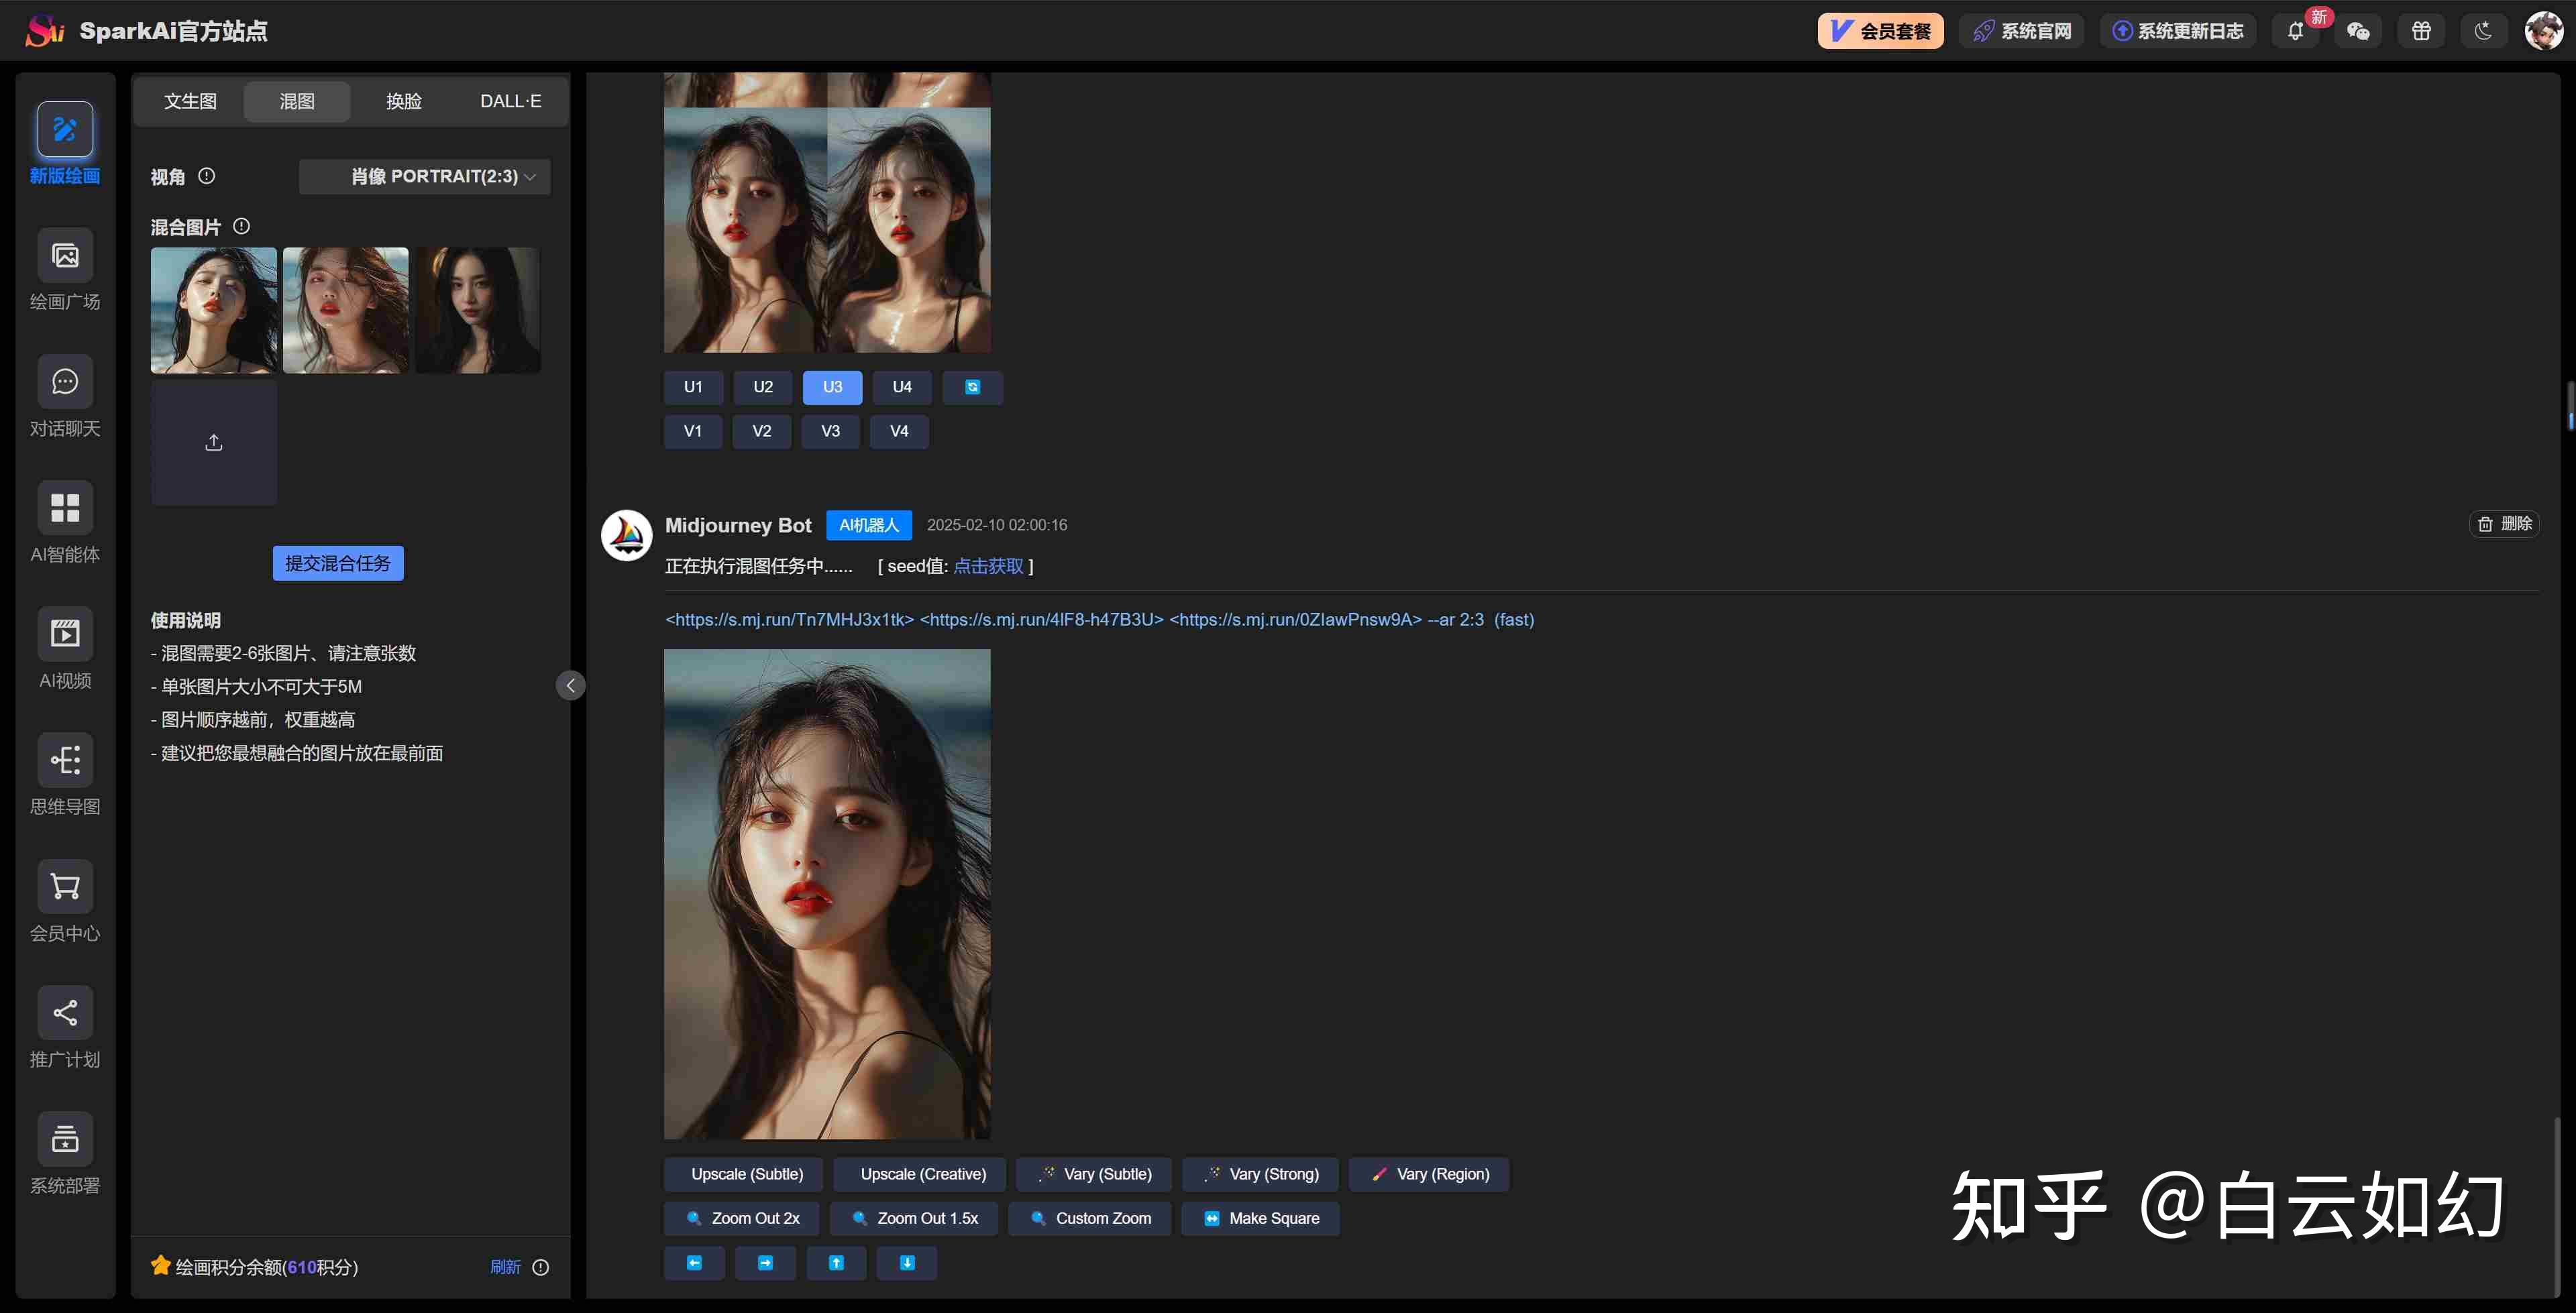Image resolution: width=2576 pixels, height=1313 pixels.
Task: Click 刷新 to refresh credits
Action: (x=505, y=1267)
